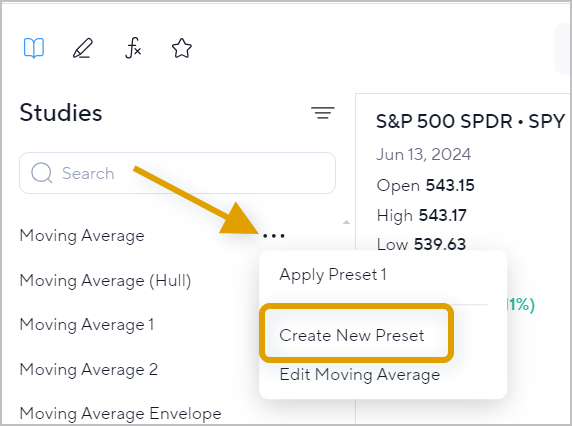Select the pencil drawing tools icon
The height and width of the screenshot is (426, 572).
[83, 48]
